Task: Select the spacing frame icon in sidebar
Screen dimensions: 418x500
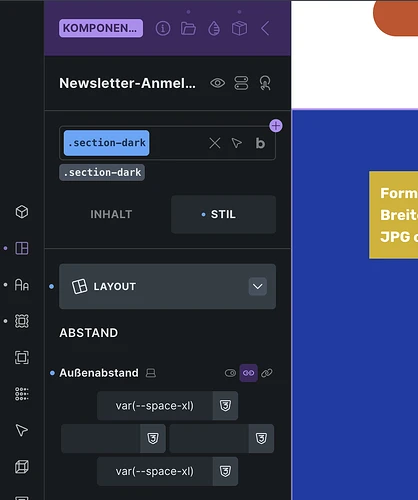Action: click(22, 321)
